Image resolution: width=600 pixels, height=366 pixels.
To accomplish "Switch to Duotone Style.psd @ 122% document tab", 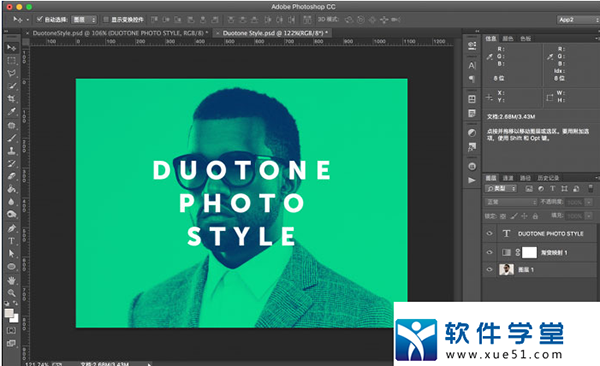I will point(272,33).
